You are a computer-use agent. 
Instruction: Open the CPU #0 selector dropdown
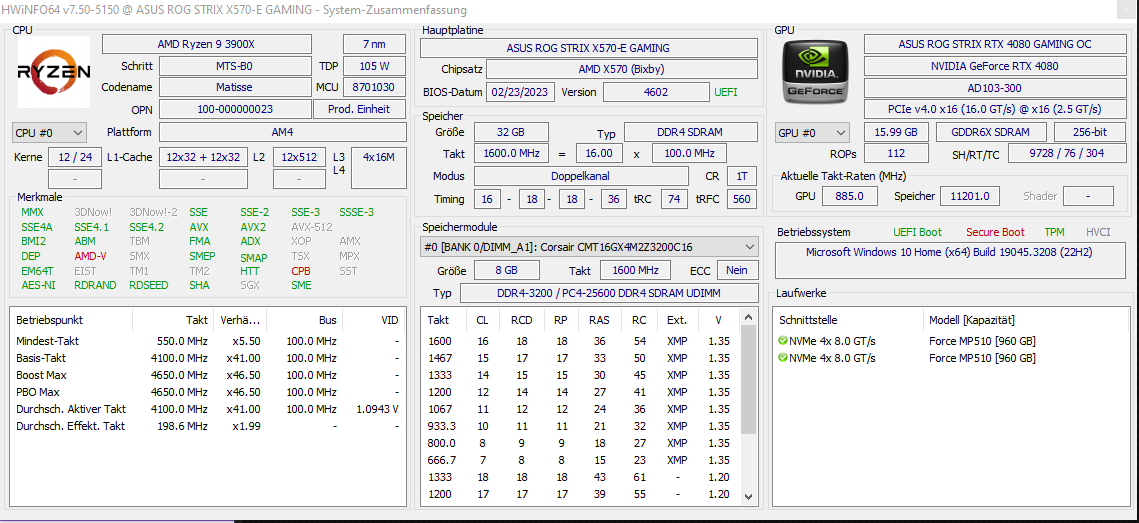tap(49, 133)
